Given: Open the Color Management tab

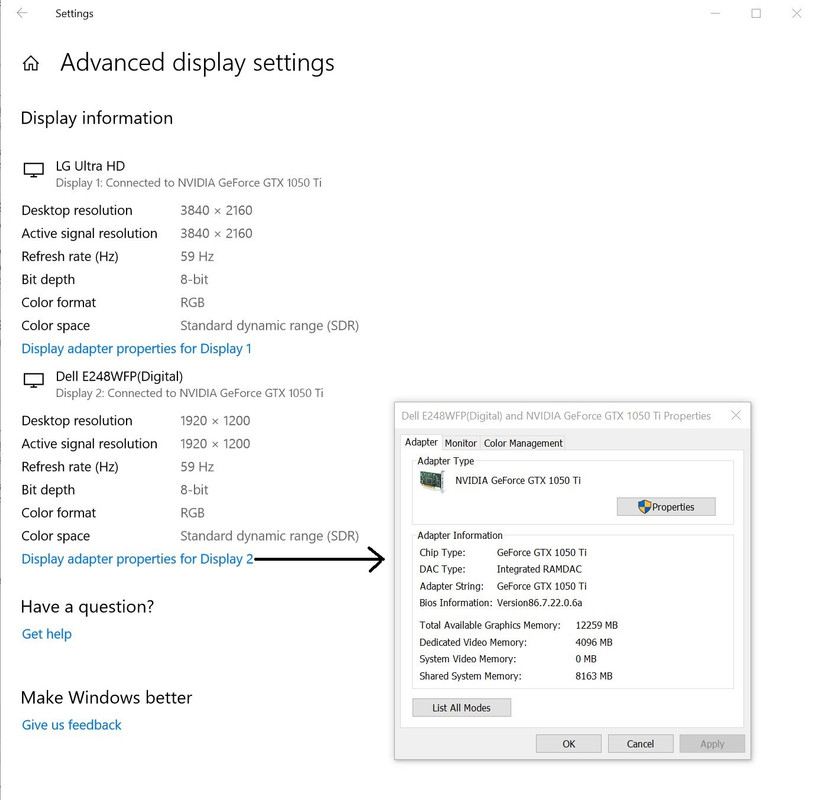Looking at the screenshot, I should [523, 443].
